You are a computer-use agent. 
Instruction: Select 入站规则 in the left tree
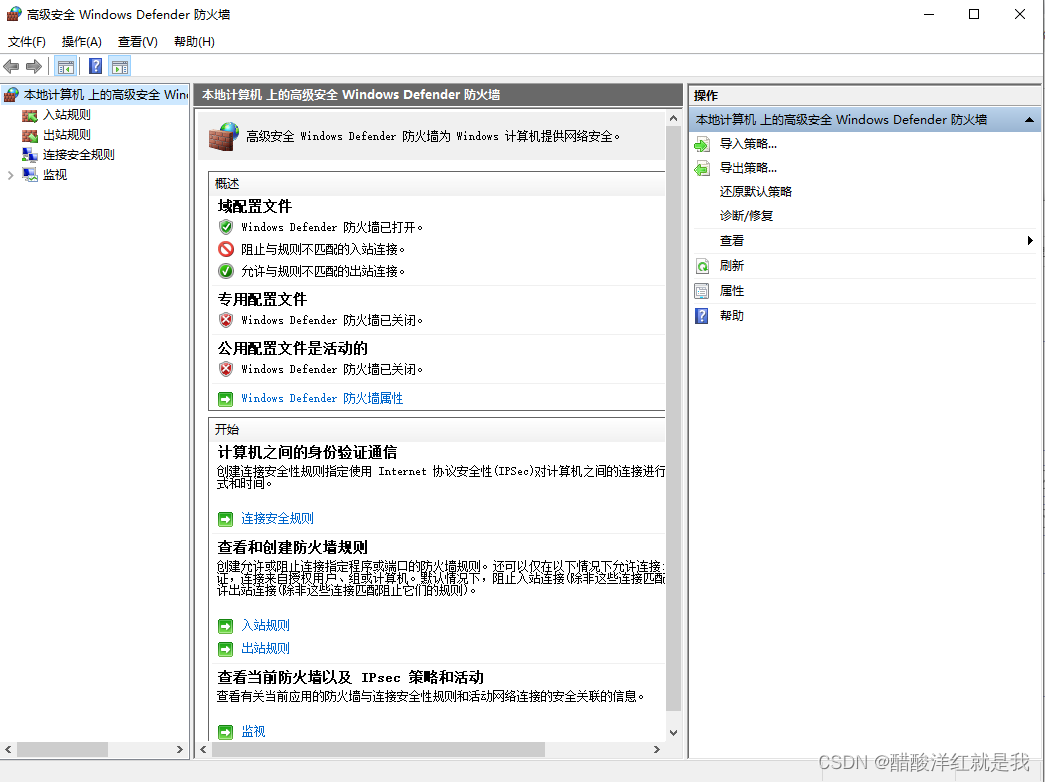[67, 115]
